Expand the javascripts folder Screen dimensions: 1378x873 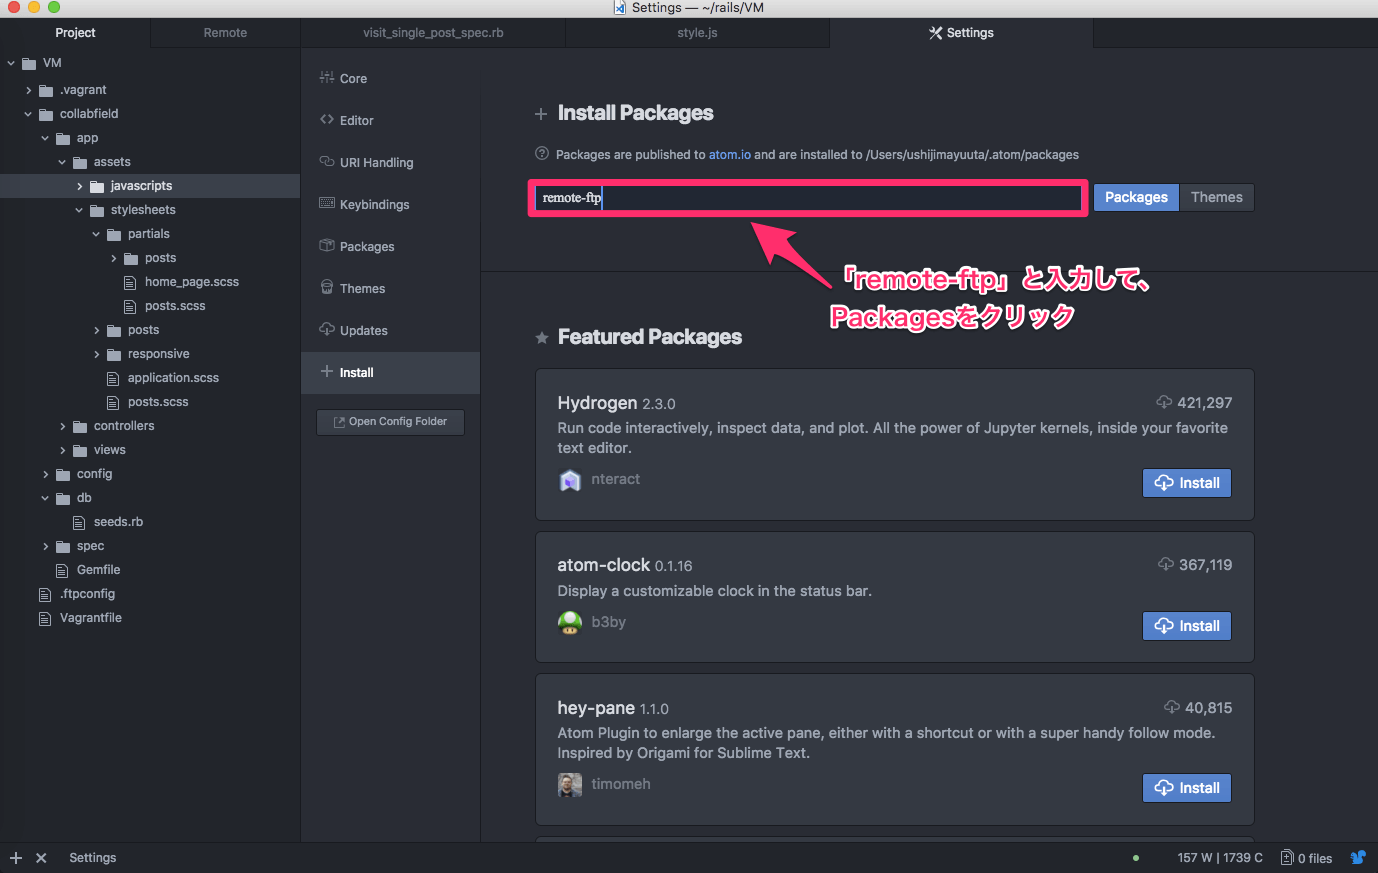pos(80,186)
